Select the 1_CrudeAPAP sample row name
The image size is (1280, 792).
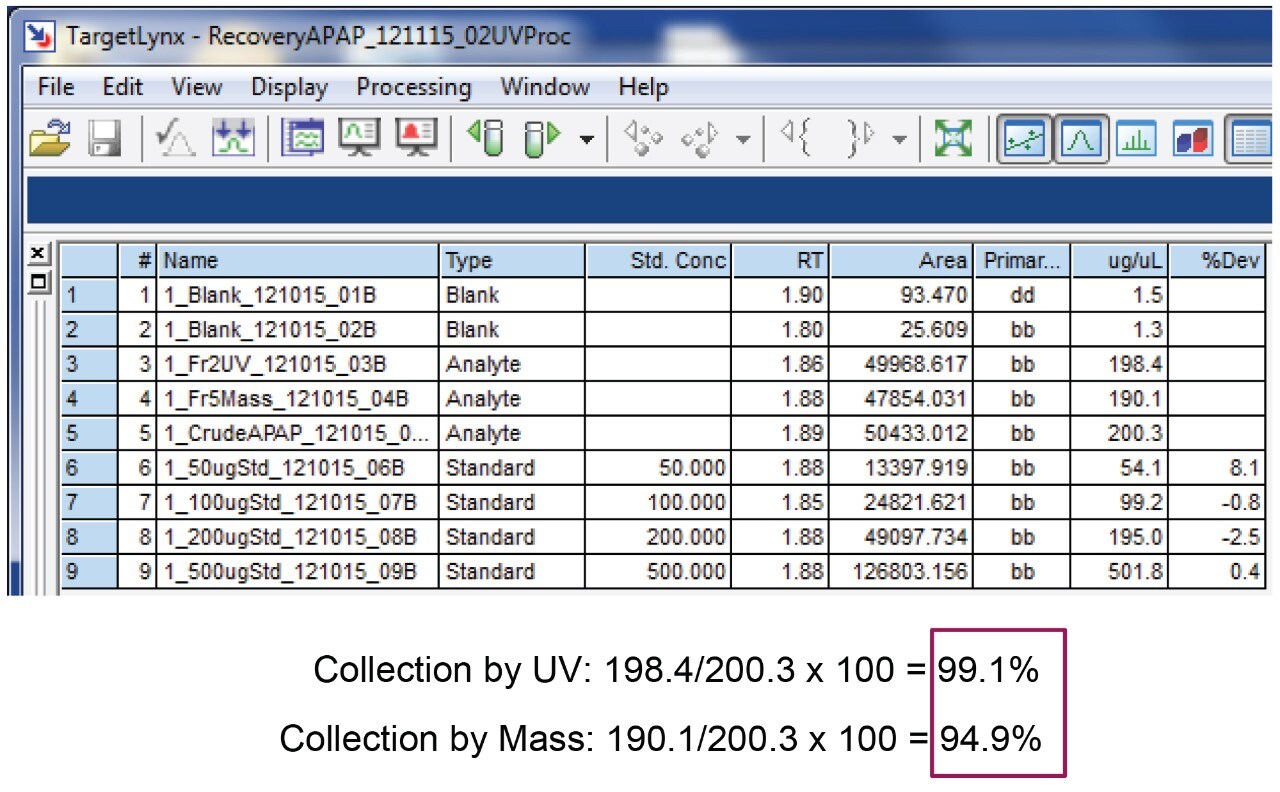click(x=297, y=434)
